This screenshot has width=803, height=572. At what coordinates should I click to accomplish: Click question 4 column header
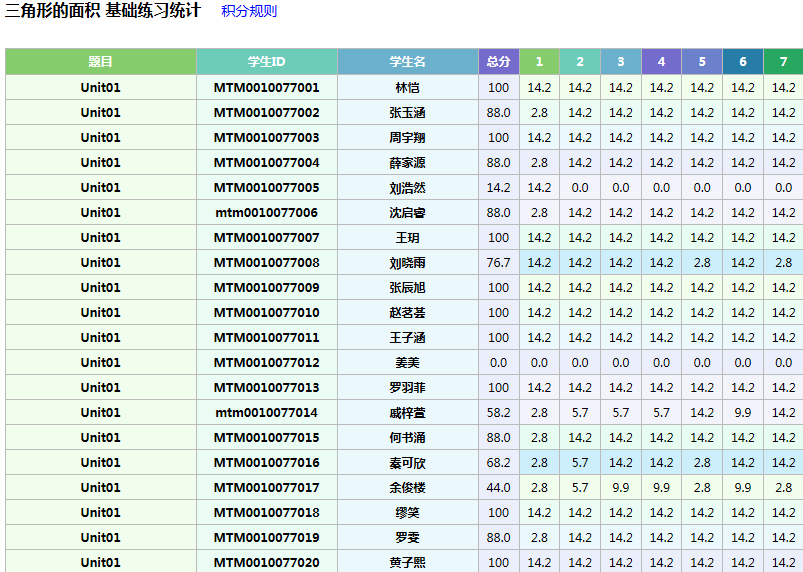(x=661, y=62)
